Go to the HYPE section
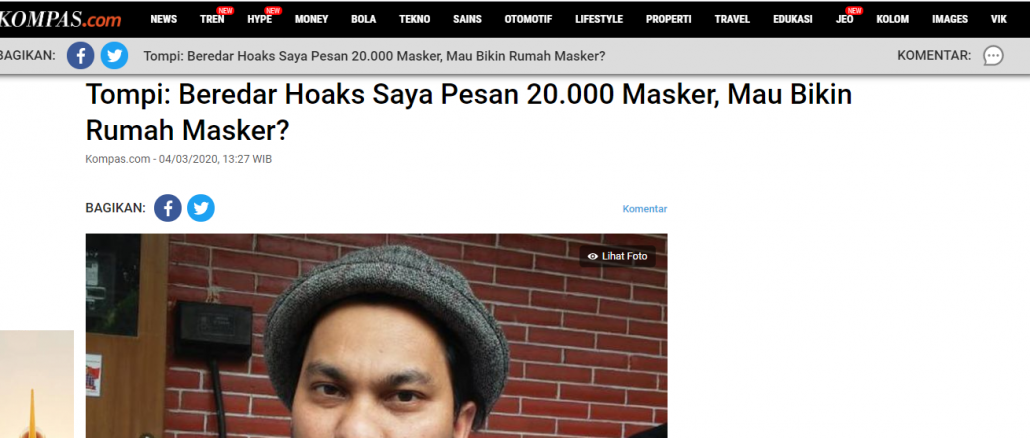This screenshot has width=1030, height=438. pos(259,19)
